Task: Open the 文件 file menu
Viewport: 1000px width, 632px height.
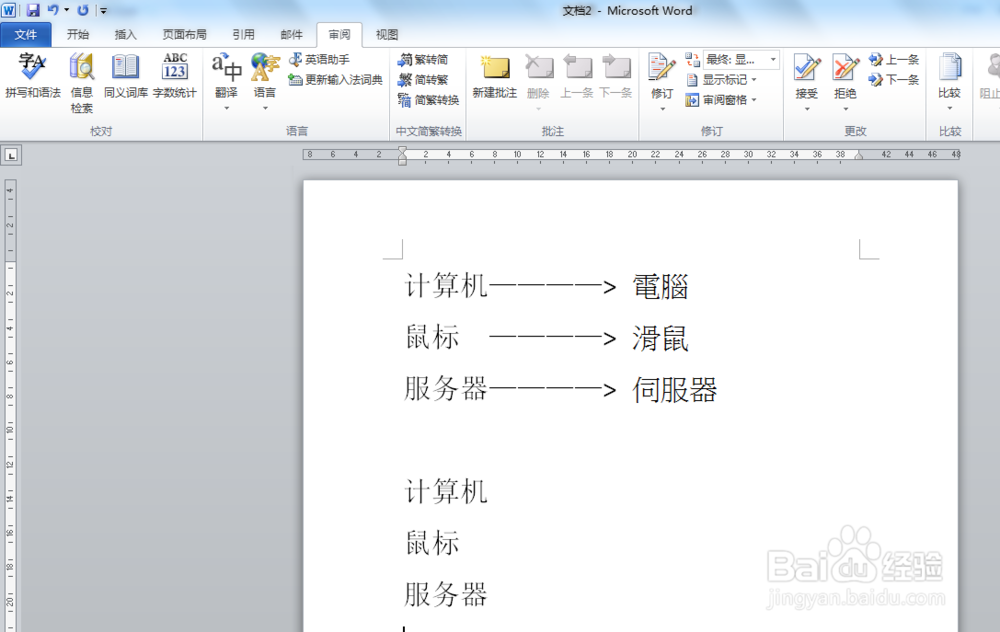Action: pos(27,33)
